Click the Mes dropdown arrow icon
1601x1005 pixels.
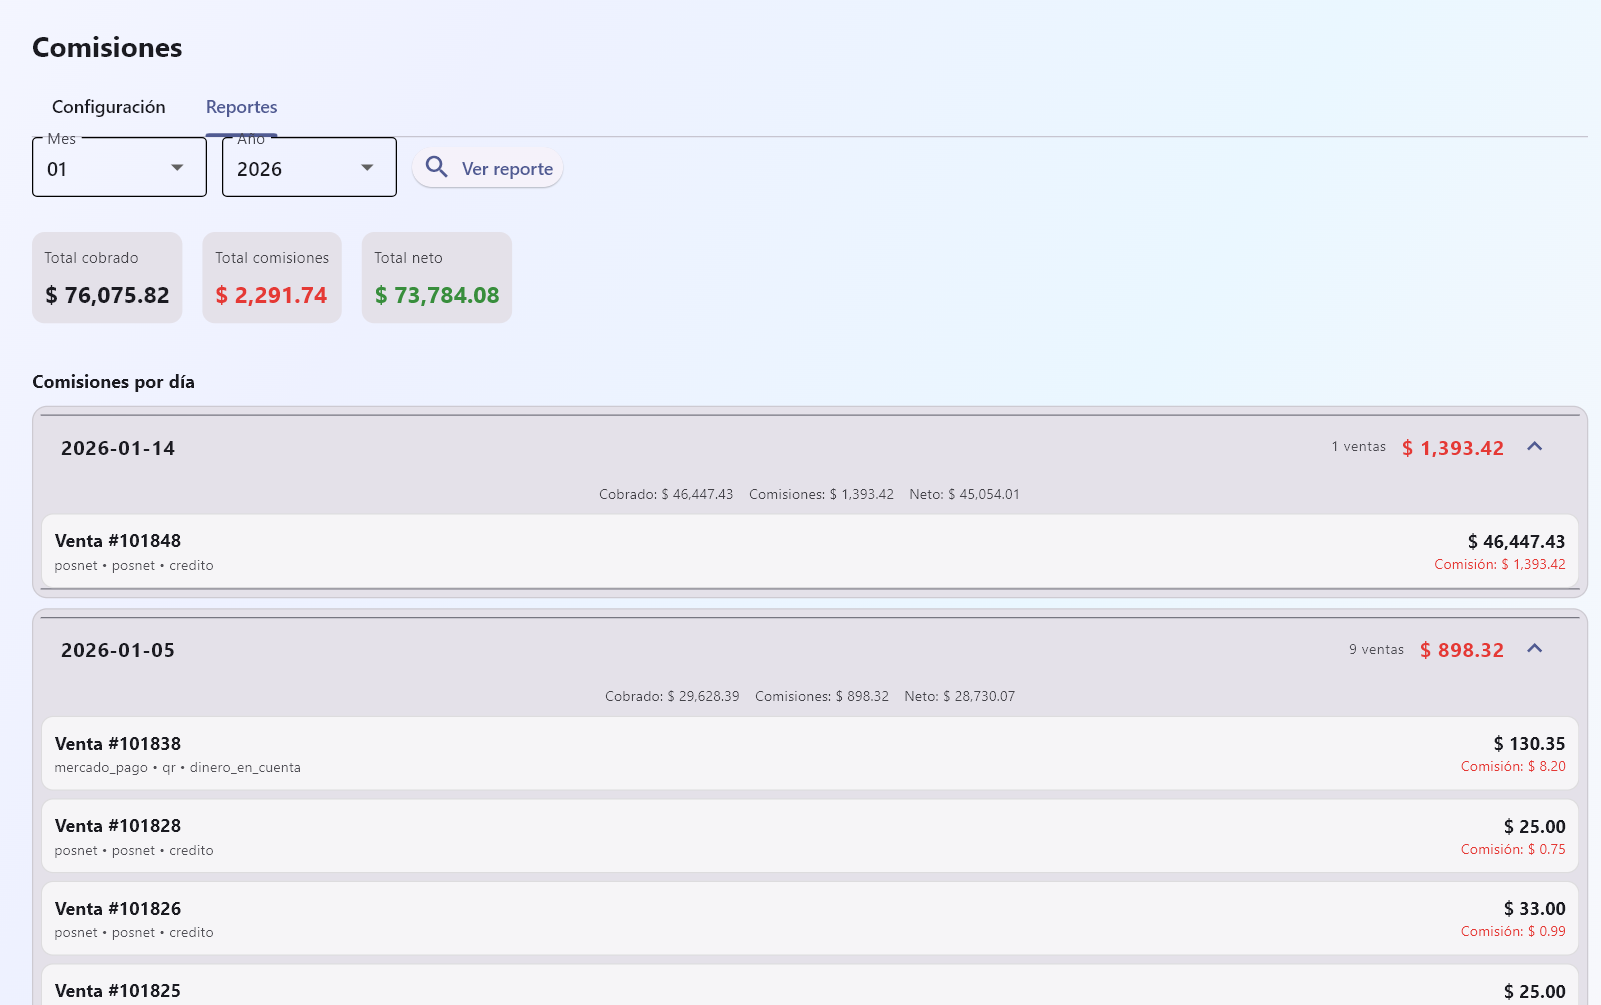tap(177, 168)
